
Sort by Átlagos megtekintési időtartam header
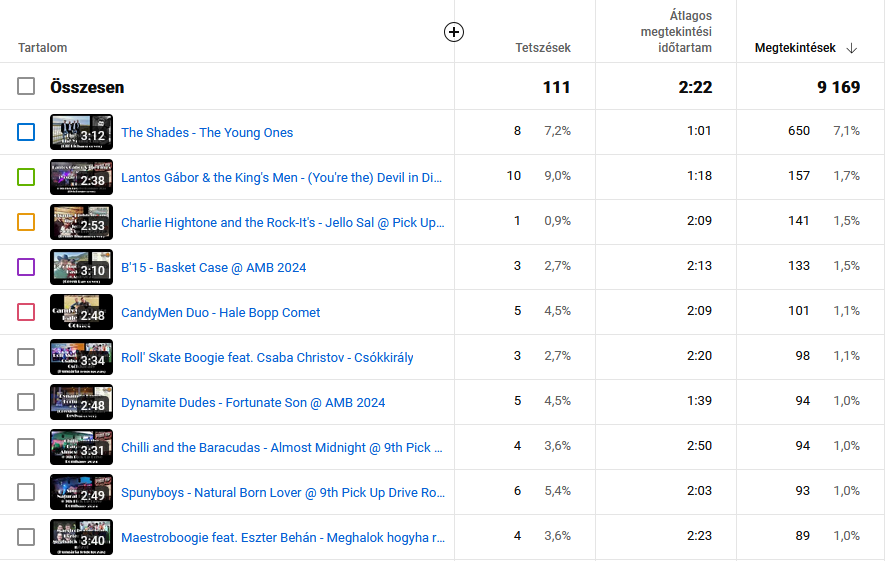(x=676, y=32)
